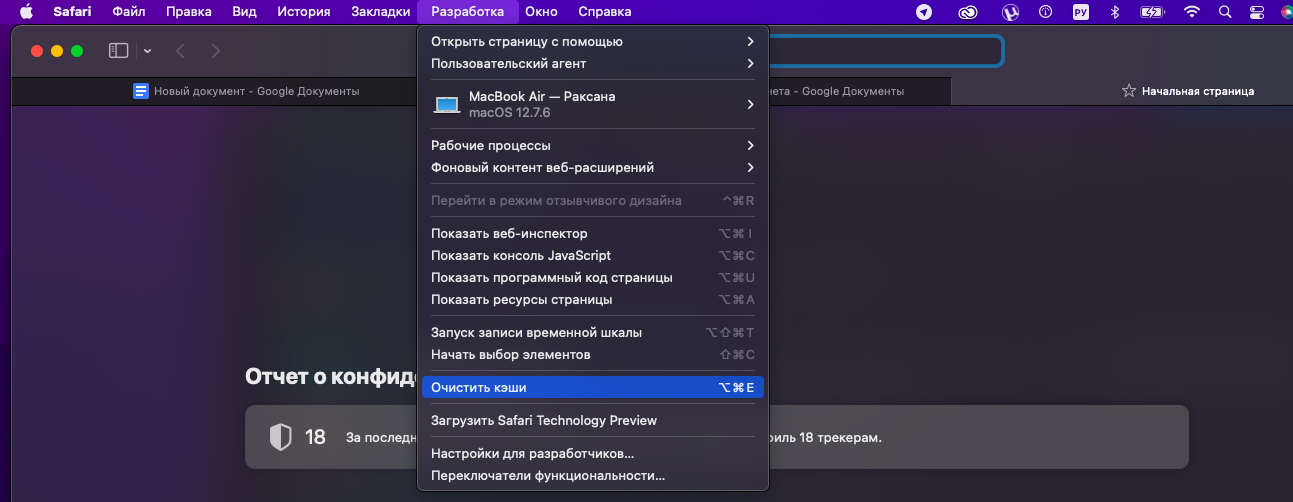Open the Wi-Fi status menu

coord(1191,12)
